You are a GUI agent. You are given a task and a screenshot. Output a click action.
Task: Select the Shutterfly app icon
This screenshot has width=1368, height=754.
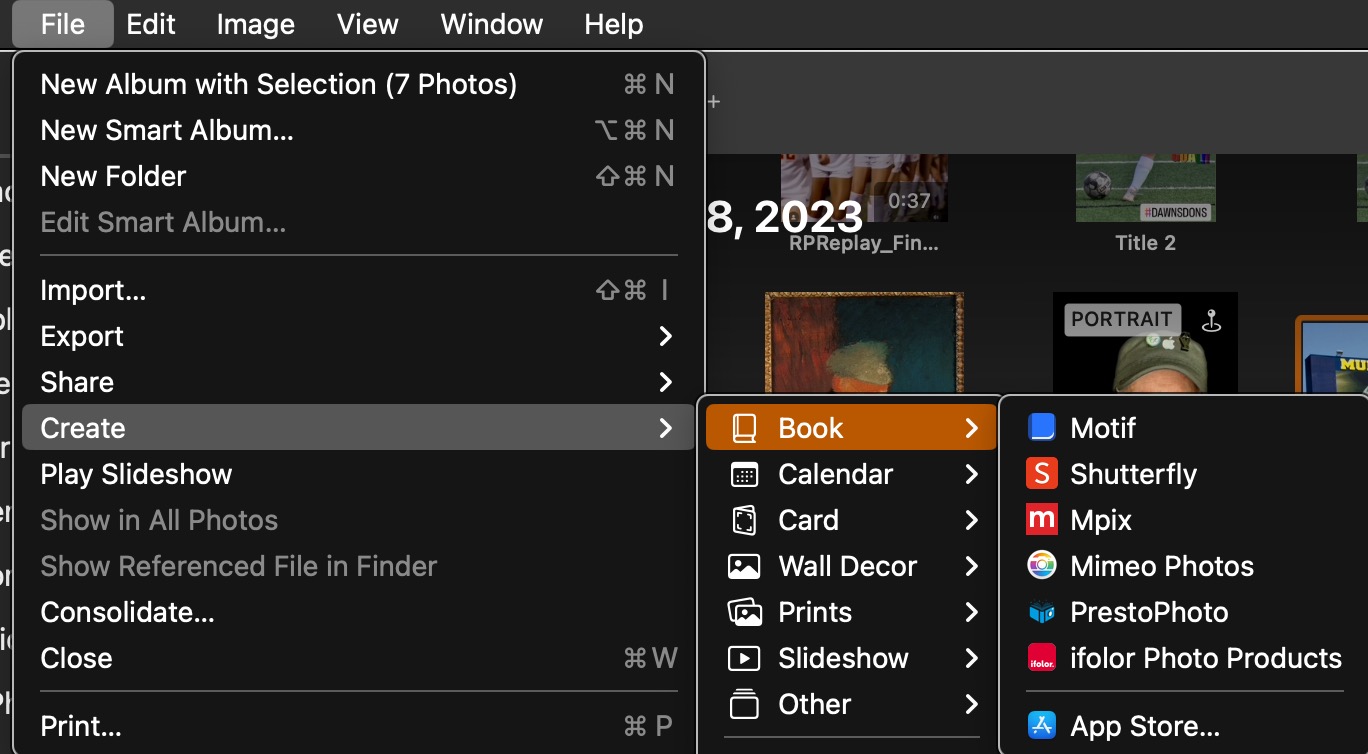click(1042, 474)
